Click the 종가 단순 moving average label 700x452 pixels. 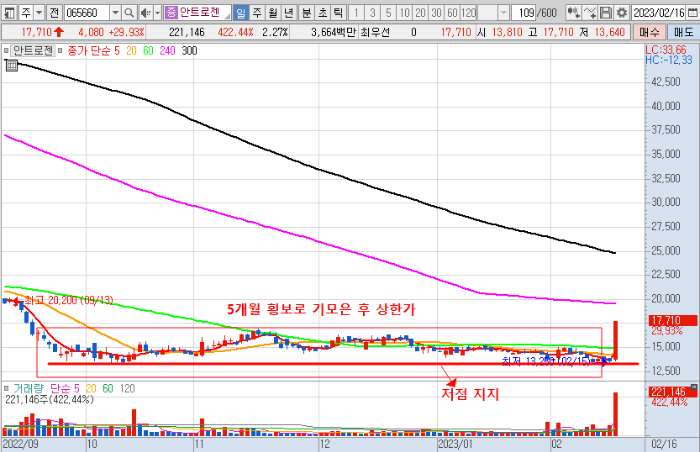click(89, 51)
